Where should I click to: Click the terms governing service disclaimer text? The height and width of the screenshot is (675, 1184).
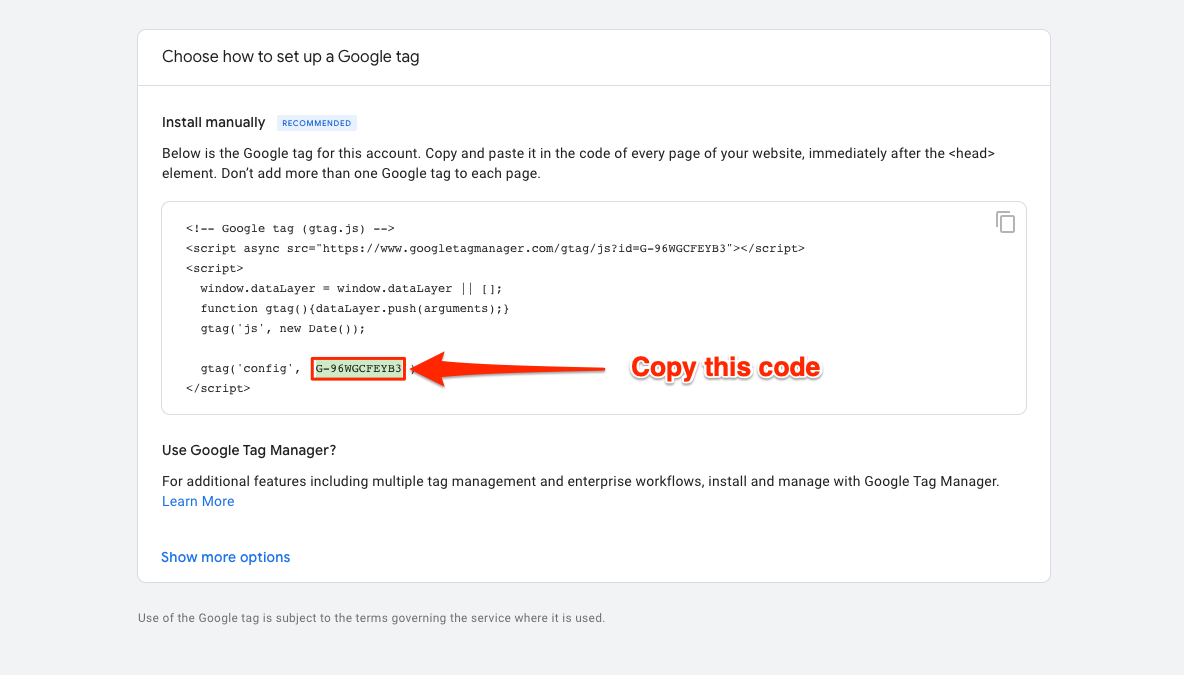tap(370, 617)
